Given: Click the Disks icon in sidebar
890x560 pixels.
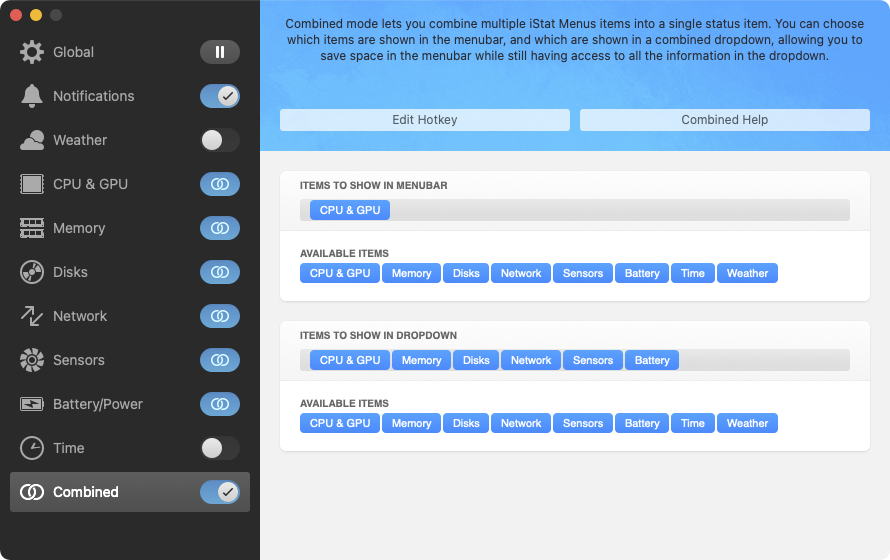Looking at the screenshot, I should point(32,272).
